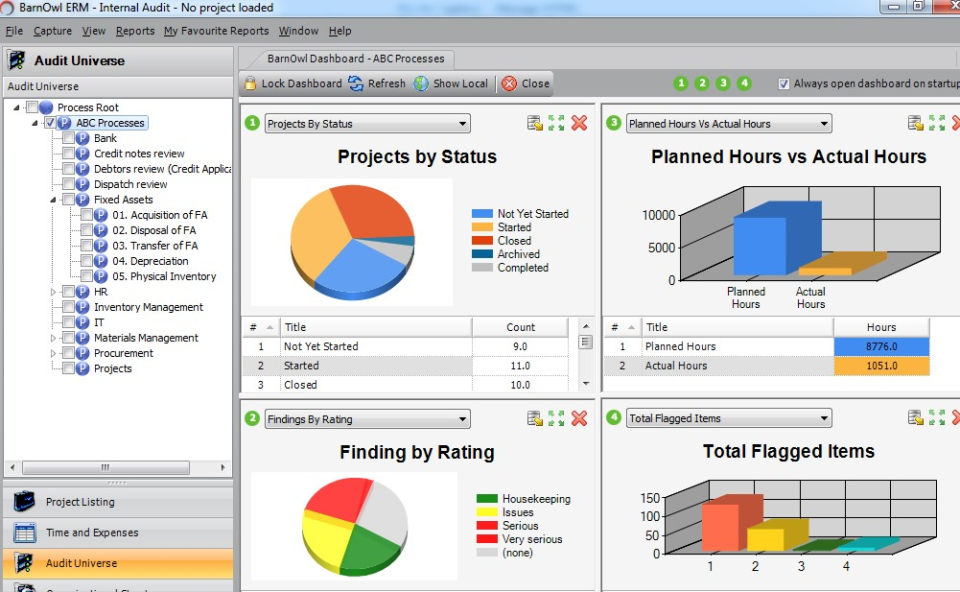Image resolution: width=960 pixels, height=592 pixels.
Task: Select the BarnOwl Dashboard - ABC Processes tab
Action: point(356,58)
